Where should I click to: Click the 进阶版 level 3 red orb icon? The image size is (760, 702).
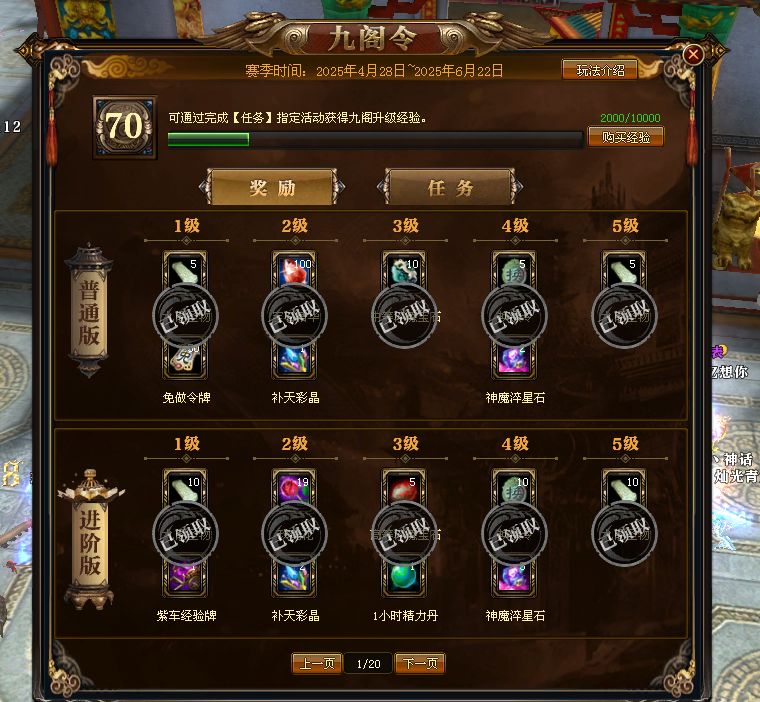click(404, 487)
